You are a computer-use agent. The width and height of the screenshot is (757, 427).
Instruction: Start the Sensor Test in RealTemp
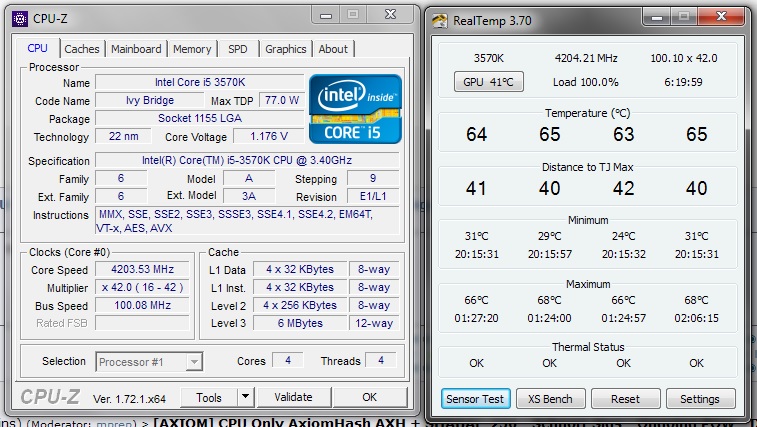click(475, 399)
